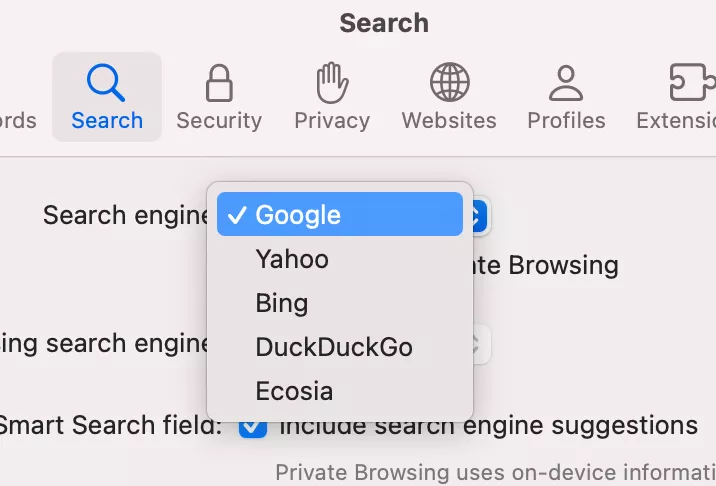716x486 pixels.
Task: Switch to the Security tab label
Action: tap(219, 121)
